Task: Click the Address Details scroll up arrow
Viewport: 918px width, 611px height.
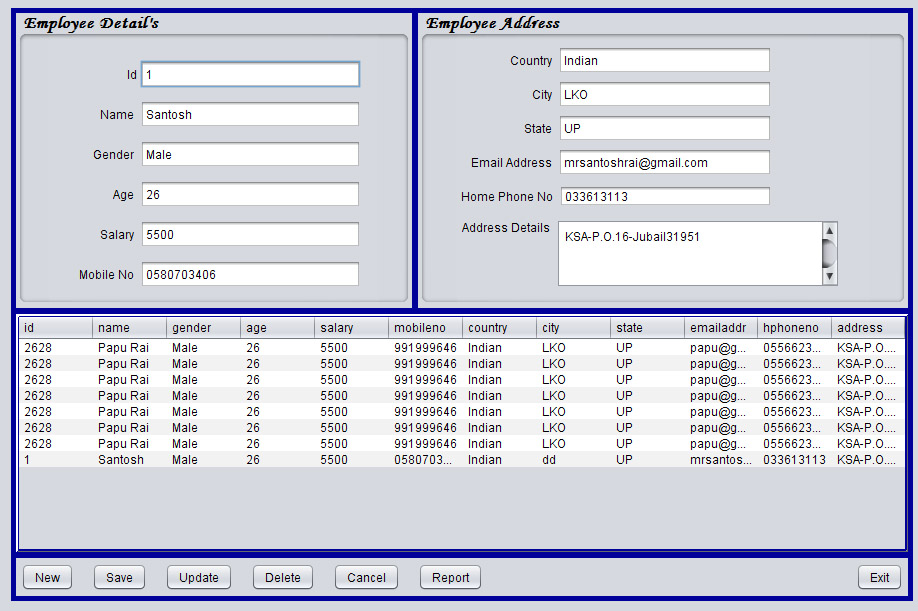Action: tap(830, 230)
